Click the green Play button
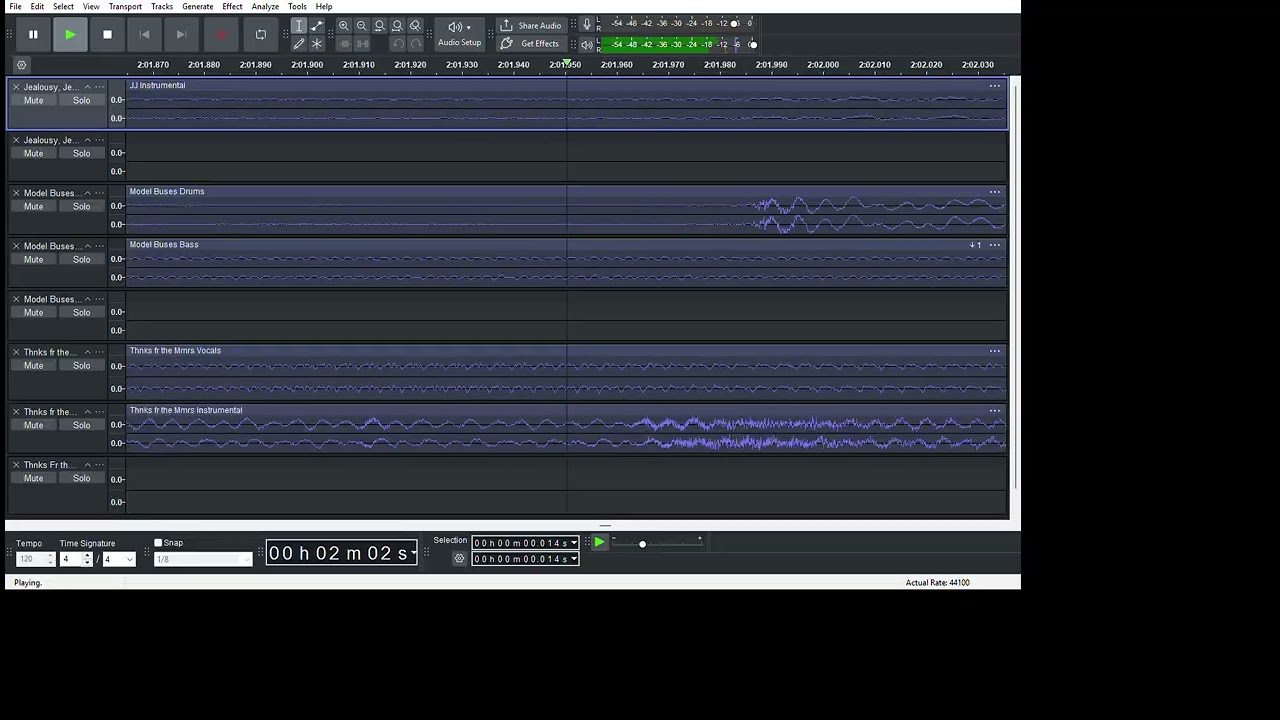Screen dimensions: 1280x720 [x=70, y=35]
